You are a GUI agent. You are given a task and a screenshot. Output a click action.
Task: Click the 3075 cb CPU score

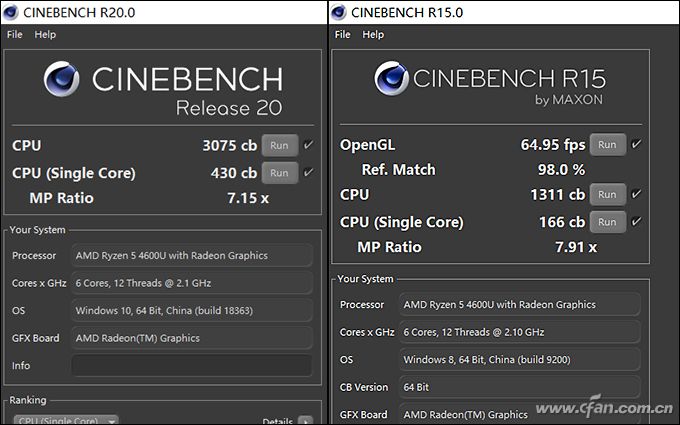[x=230, y=145]
